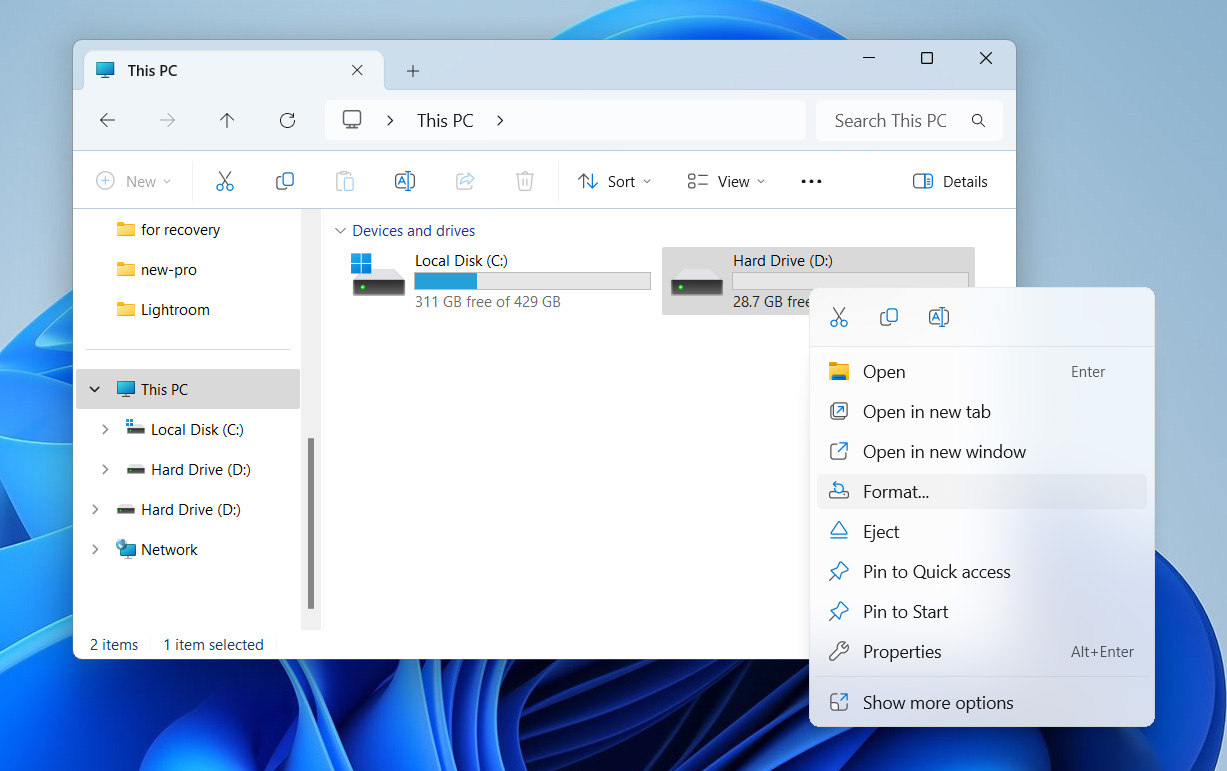Open the Sort dropdown

pyautogui.click(x=615, y=181)
